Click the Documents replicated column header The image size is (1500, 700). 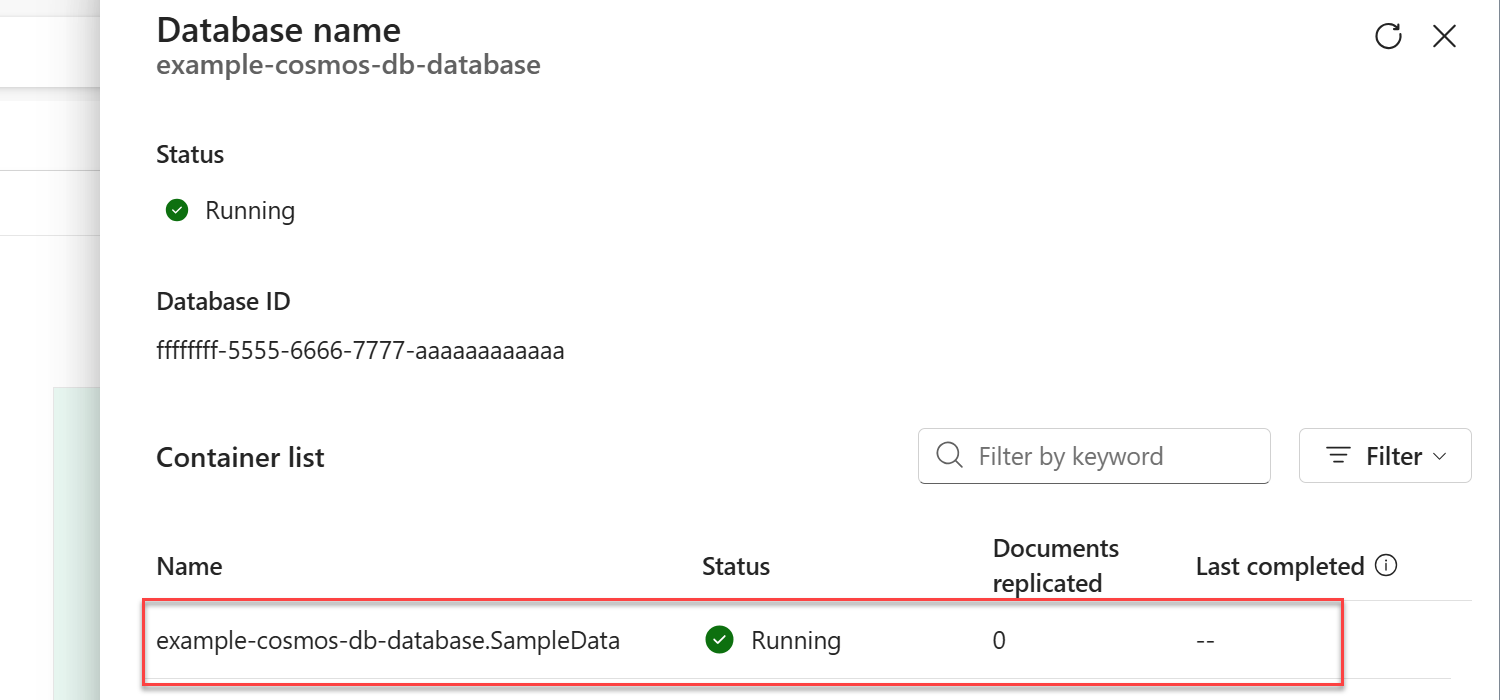pos(1055,565)
